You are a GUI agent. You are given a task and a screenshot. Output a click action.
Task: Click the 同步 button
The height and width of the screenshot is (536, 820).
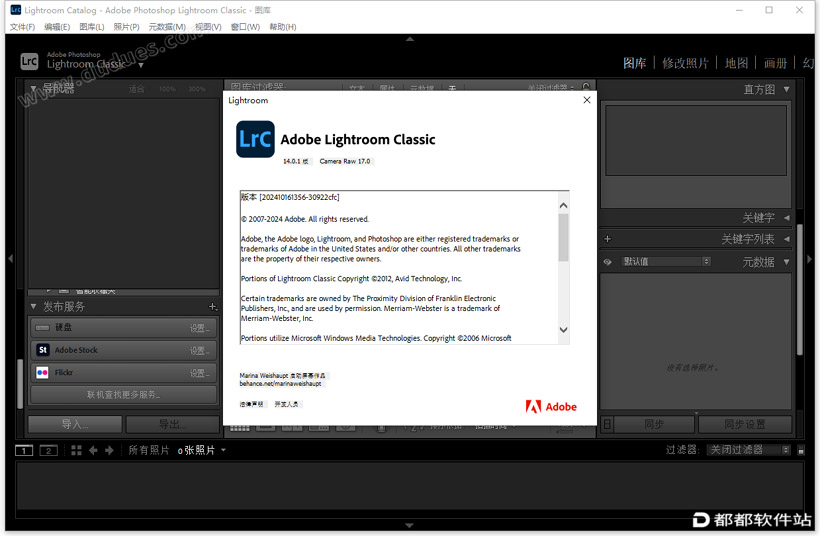click(x=654, y=424)
